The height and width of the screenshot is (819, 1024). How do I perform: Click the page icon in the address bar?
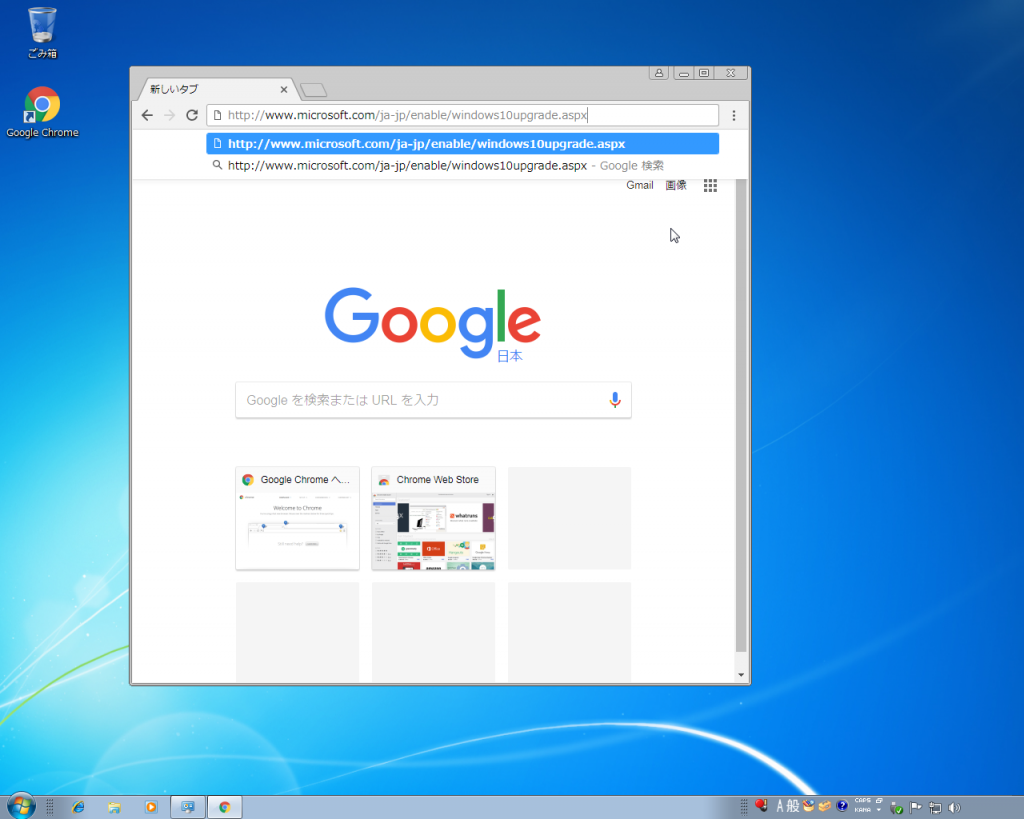pyautogui.click(x=218, y=115)
